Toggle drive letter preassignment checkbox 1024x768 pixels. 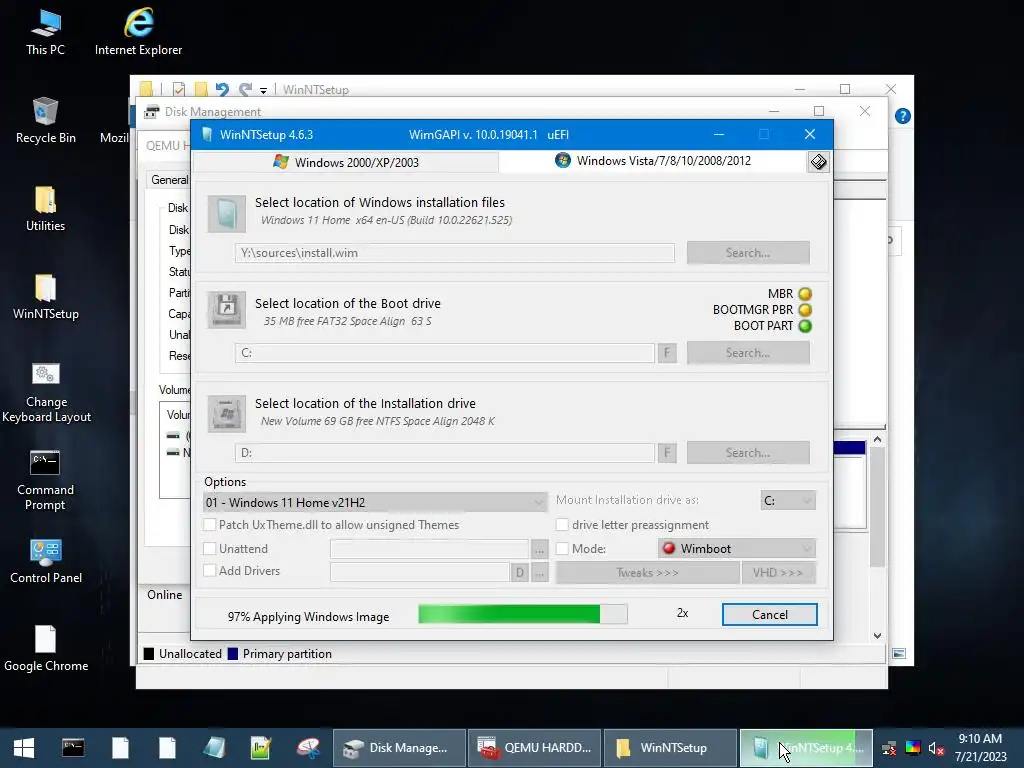[562, 524]
